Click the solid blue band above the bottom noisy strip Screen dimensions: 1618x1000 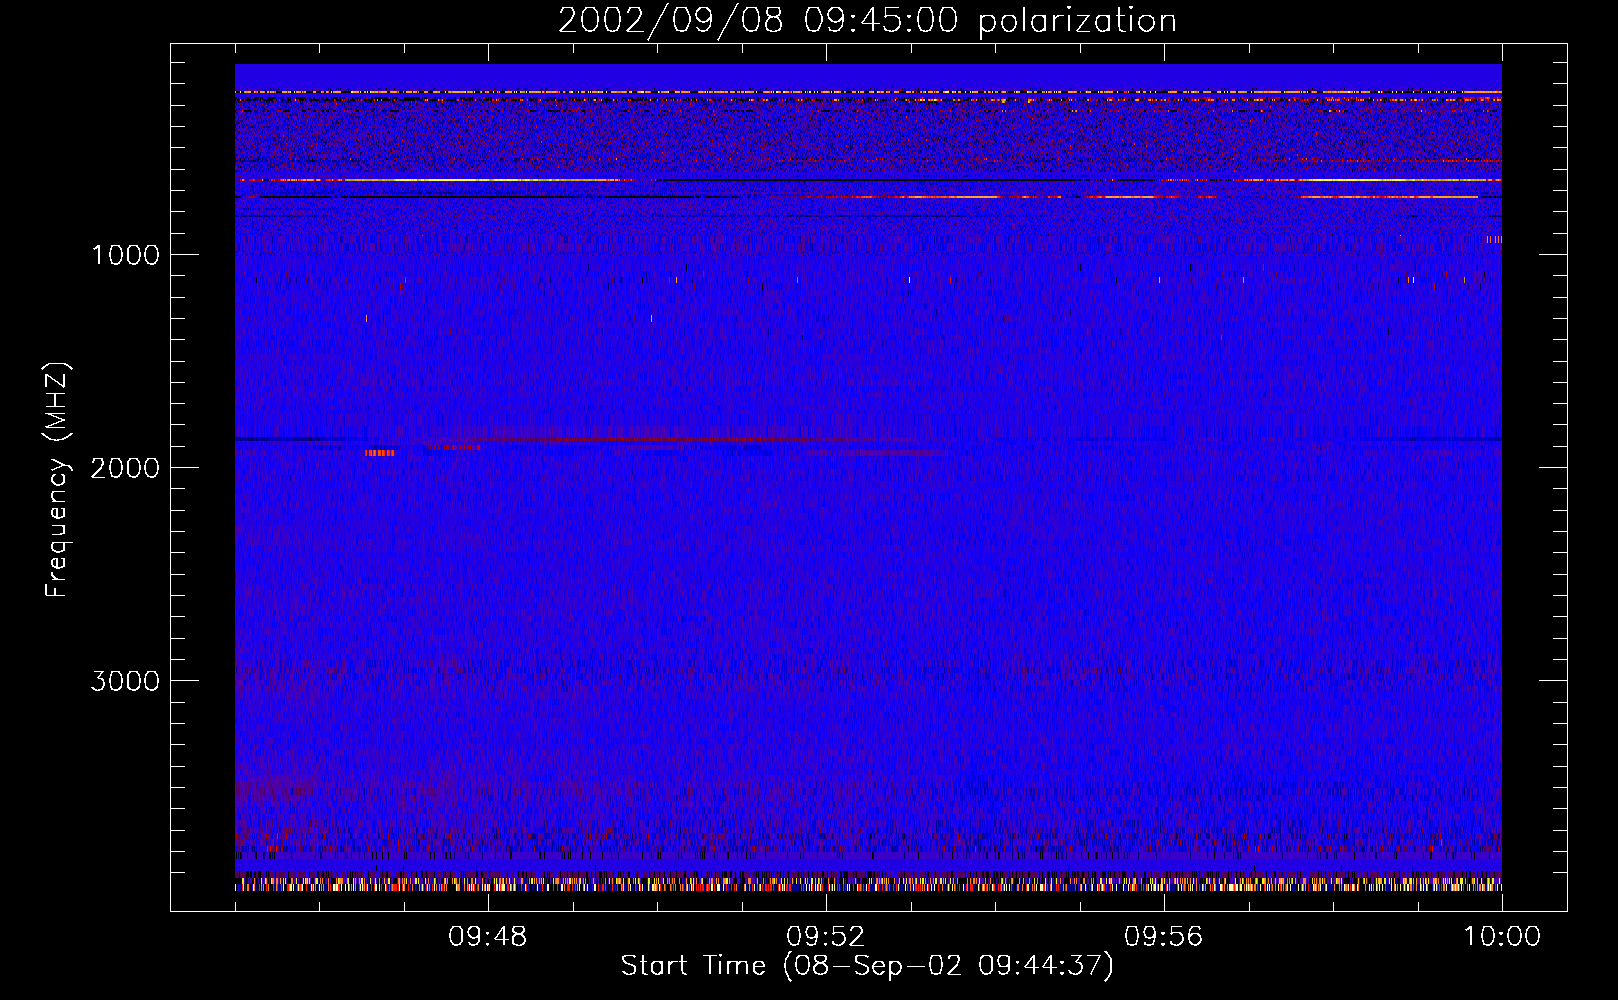click(868, 864)
